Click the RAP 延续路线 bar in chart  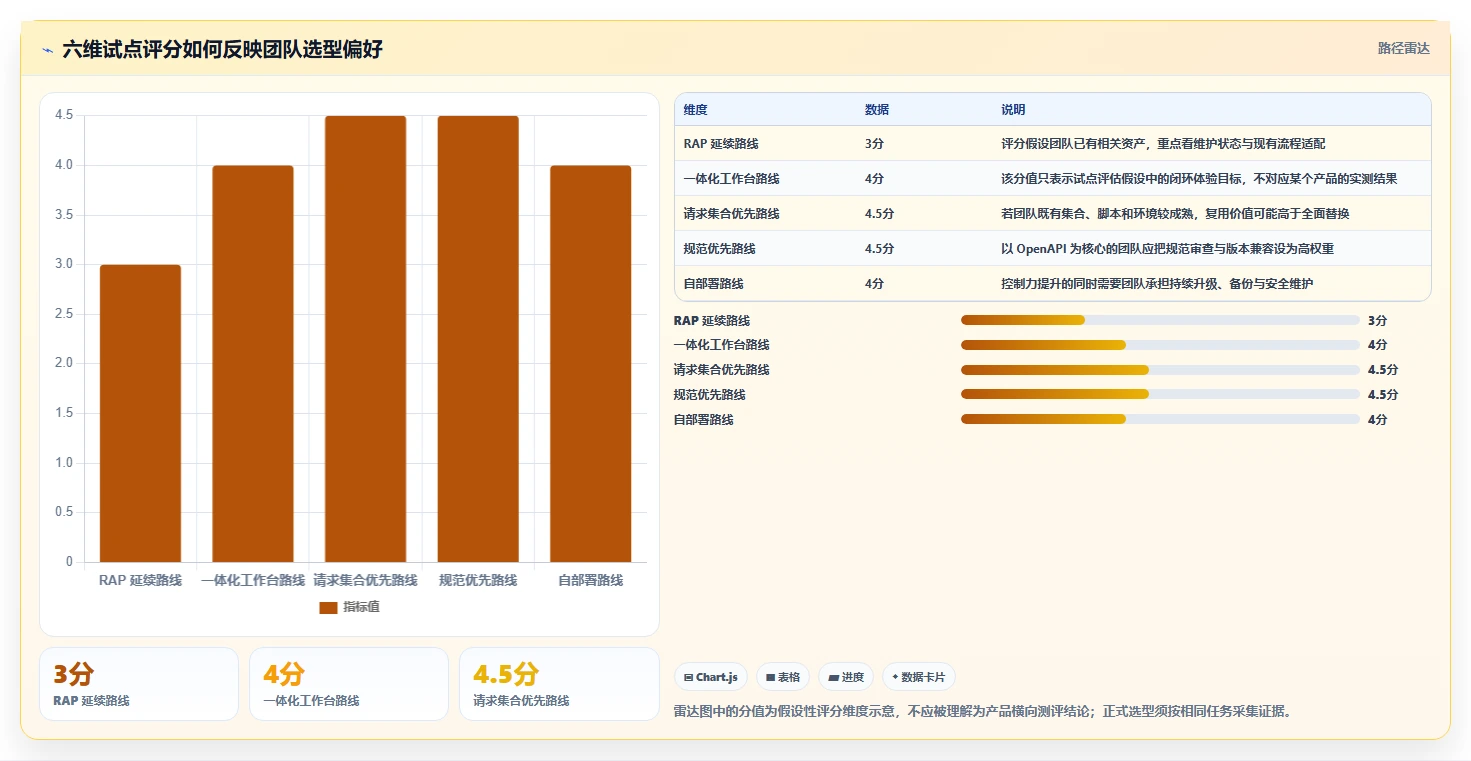click(x=140, y=413)
